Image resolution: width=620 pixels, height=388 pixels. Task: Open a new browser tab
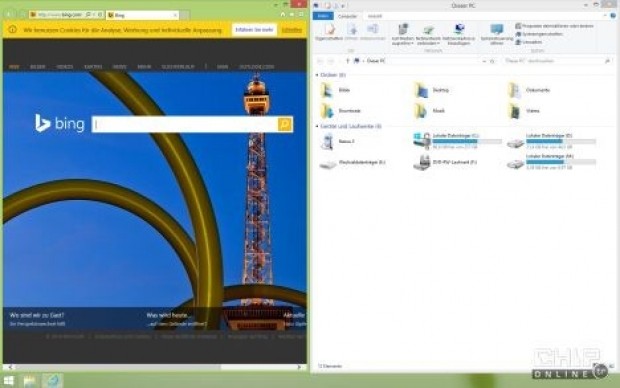tap(185, 15)
